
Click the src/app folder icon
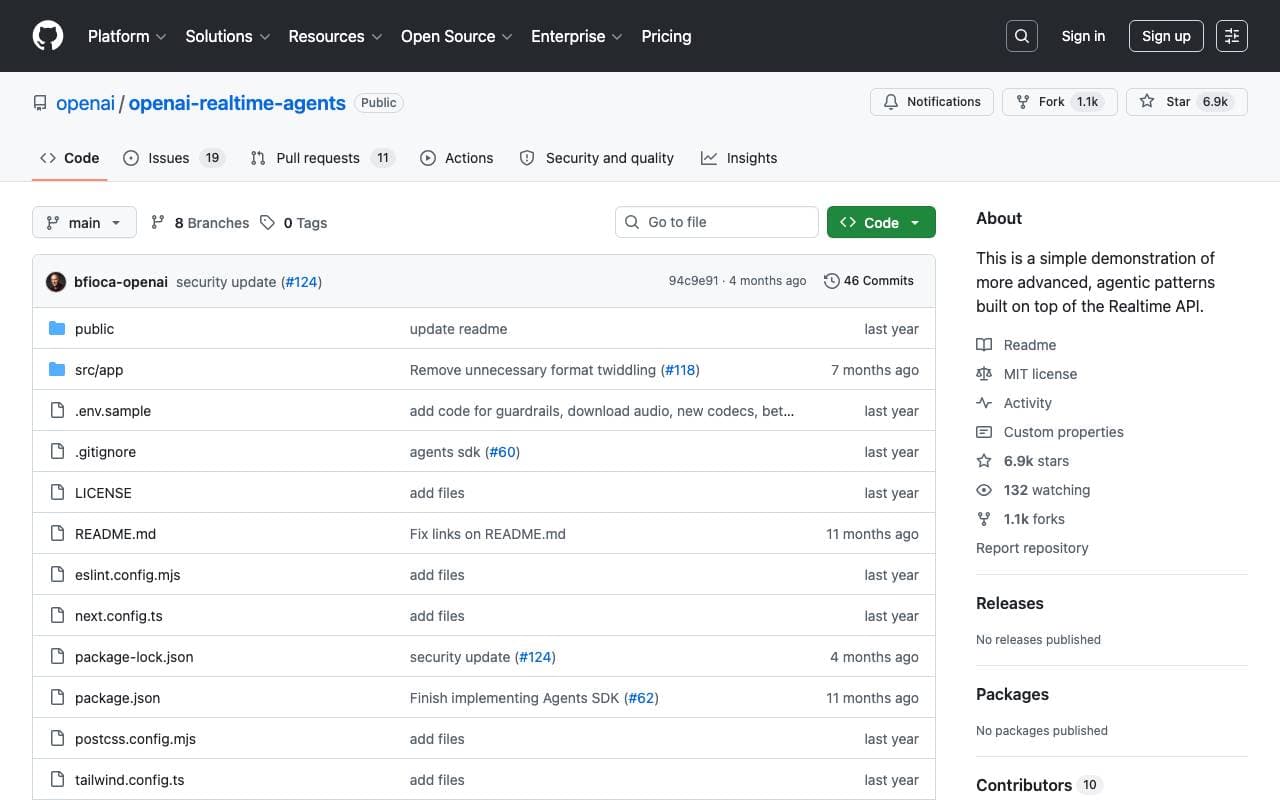57,370
